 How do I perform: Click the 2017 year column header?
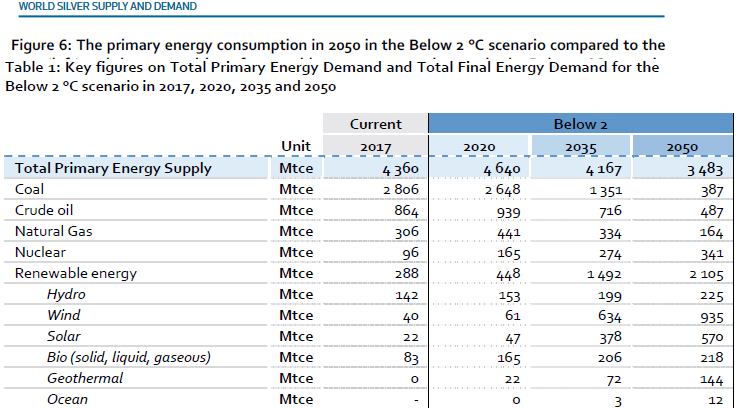click(x=375, y=147)
